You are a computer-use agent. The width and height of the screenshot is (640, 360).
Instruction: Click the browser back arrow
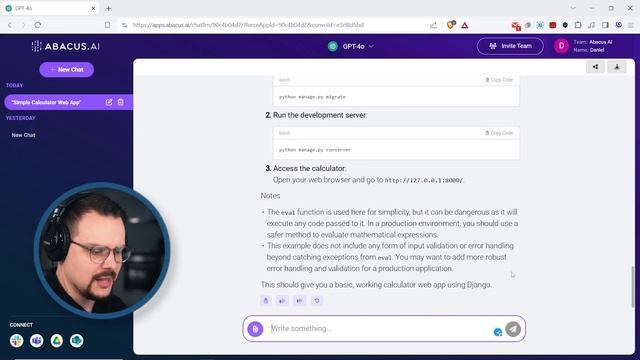[x=10, y=25]
